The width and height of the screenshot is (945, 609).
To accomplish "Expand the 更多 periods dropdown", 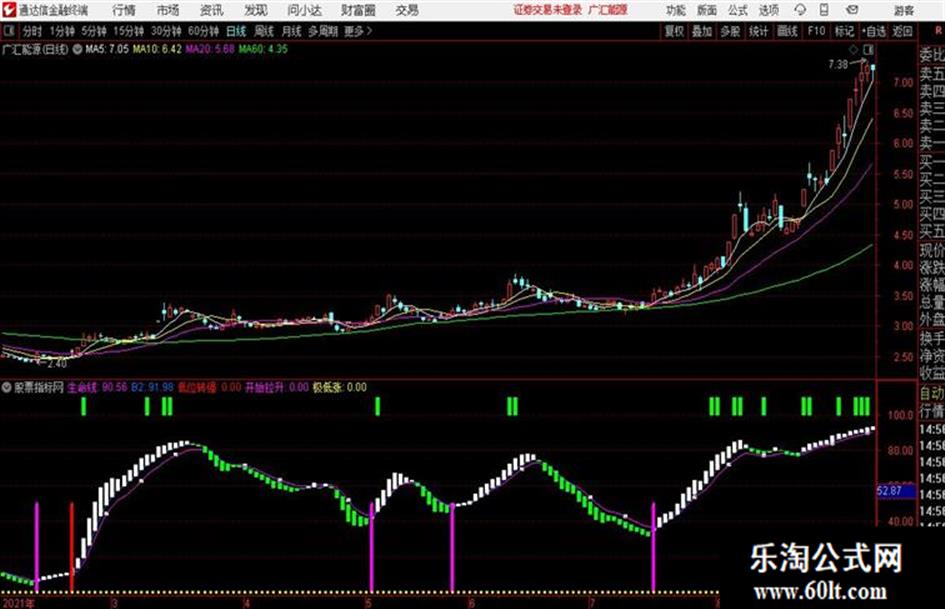I will tap(358, 31).
